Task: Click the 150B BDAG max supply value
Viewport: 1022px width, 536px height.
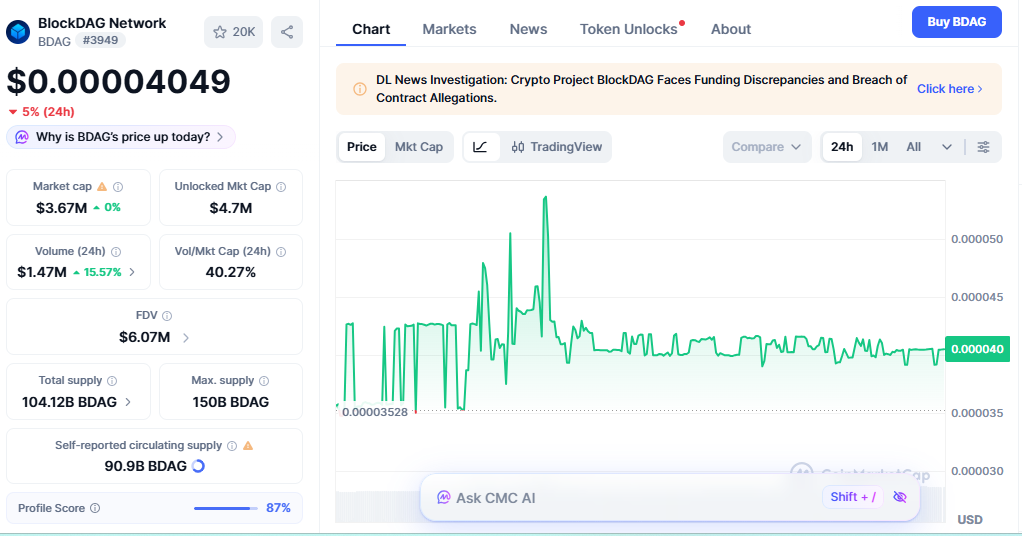Action: click(x=231, y=402)
